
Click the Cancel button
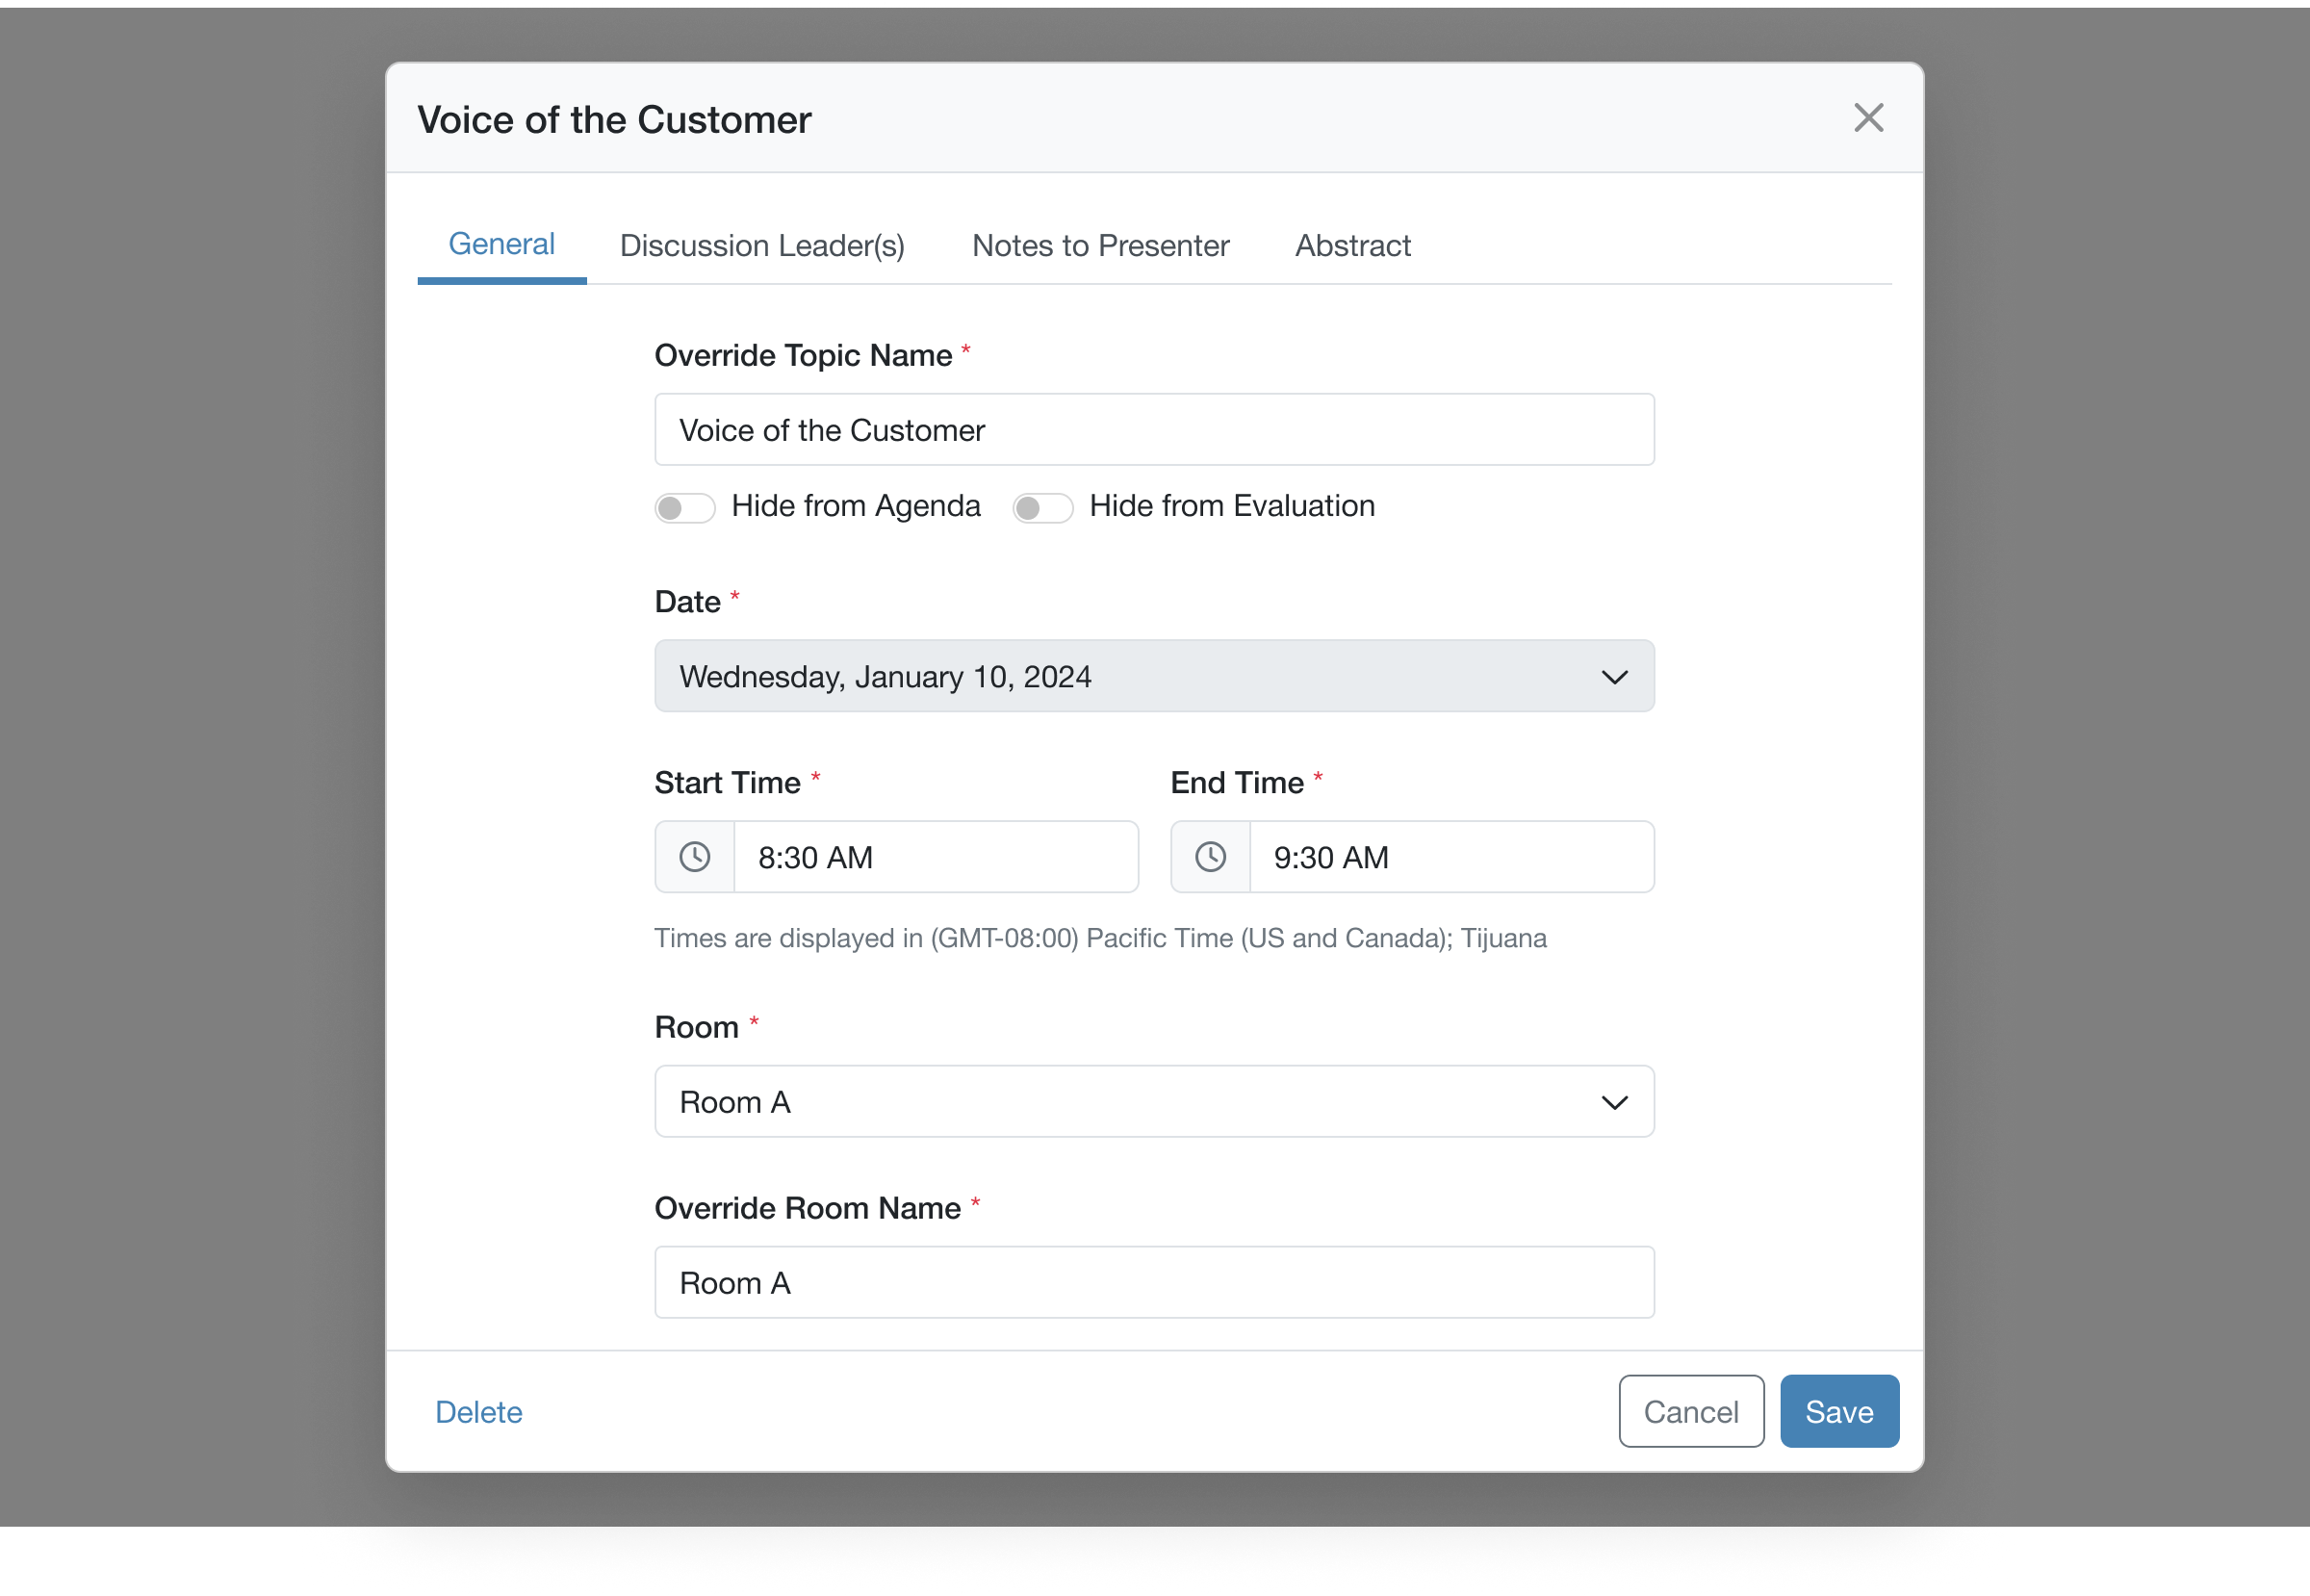coord(1690,1411)
